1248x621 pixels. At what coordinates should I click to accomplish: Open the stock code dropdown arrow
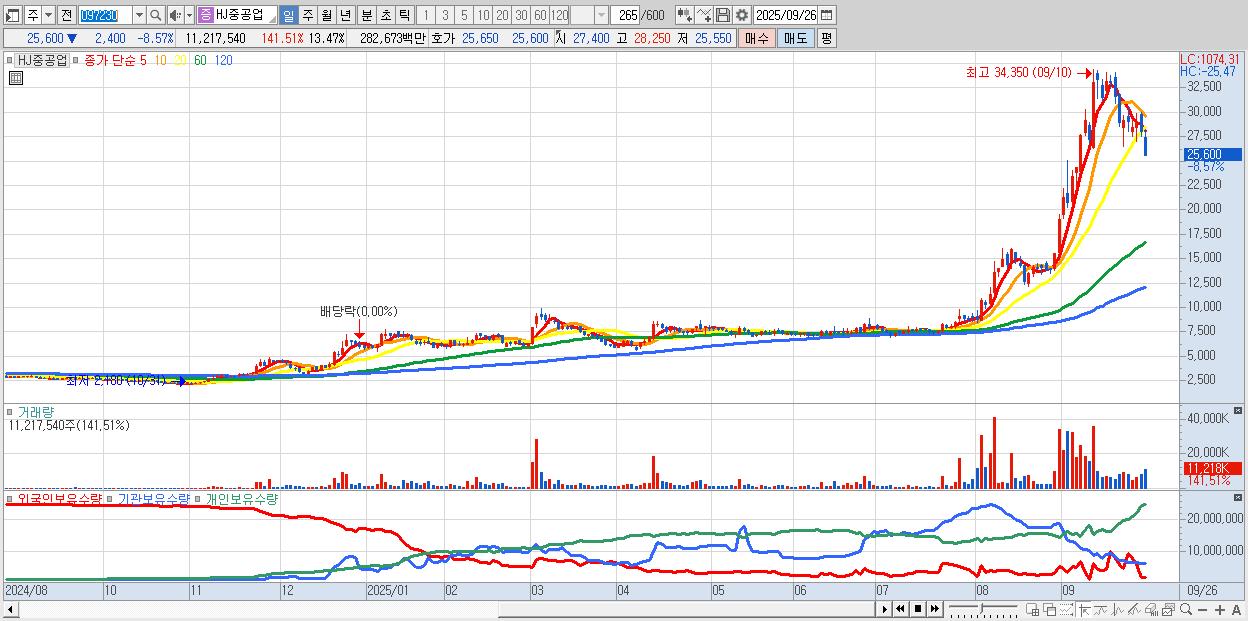coord(139,15)
